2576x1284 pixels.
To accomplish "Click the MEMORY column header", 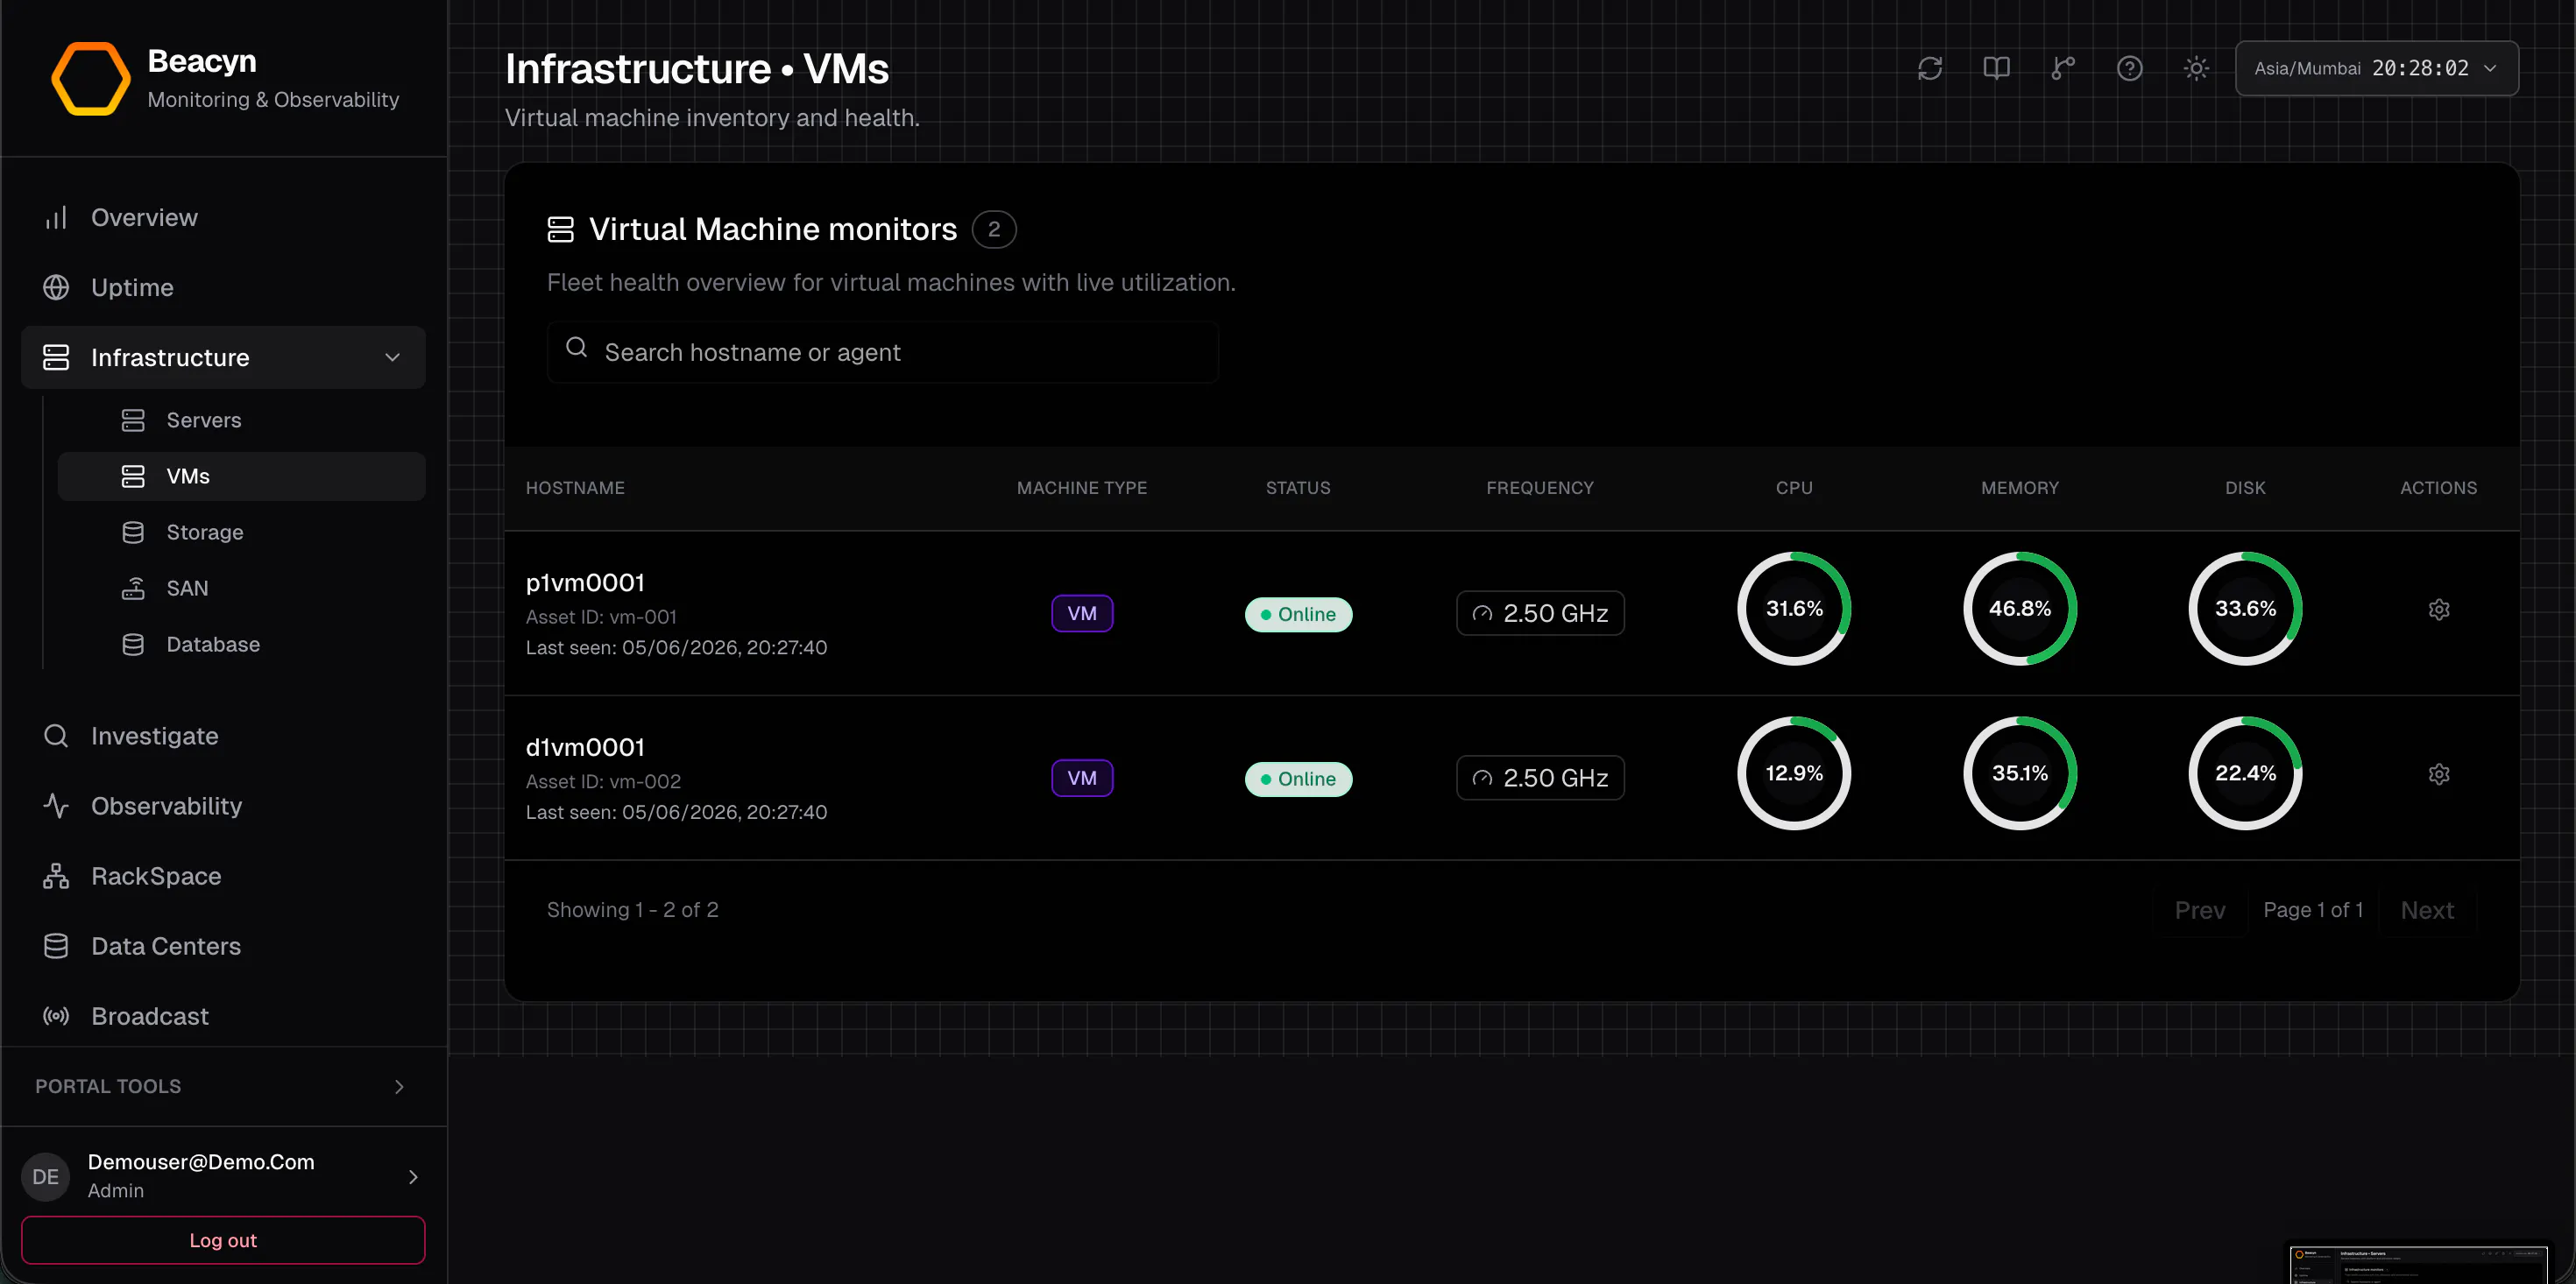I will (x=2020, y=488).
